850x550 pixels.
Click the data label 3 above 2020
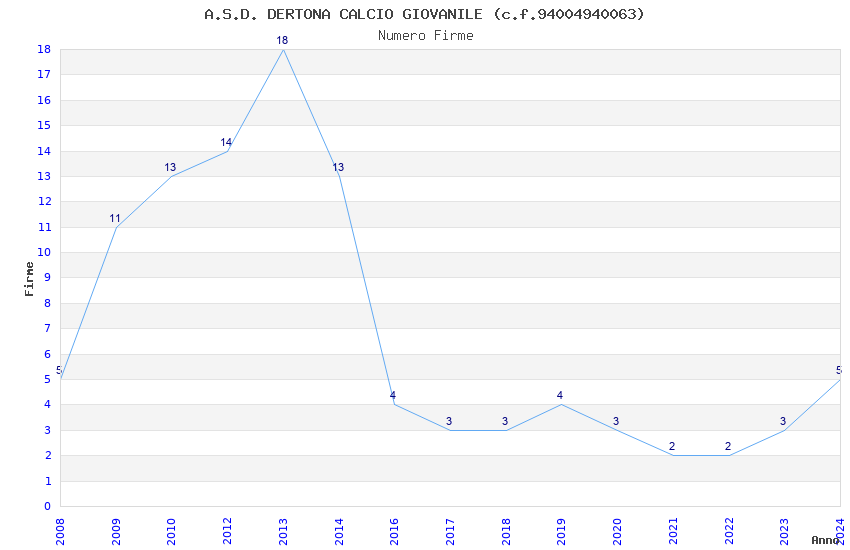pyautogui.click(x=616, y=421)
